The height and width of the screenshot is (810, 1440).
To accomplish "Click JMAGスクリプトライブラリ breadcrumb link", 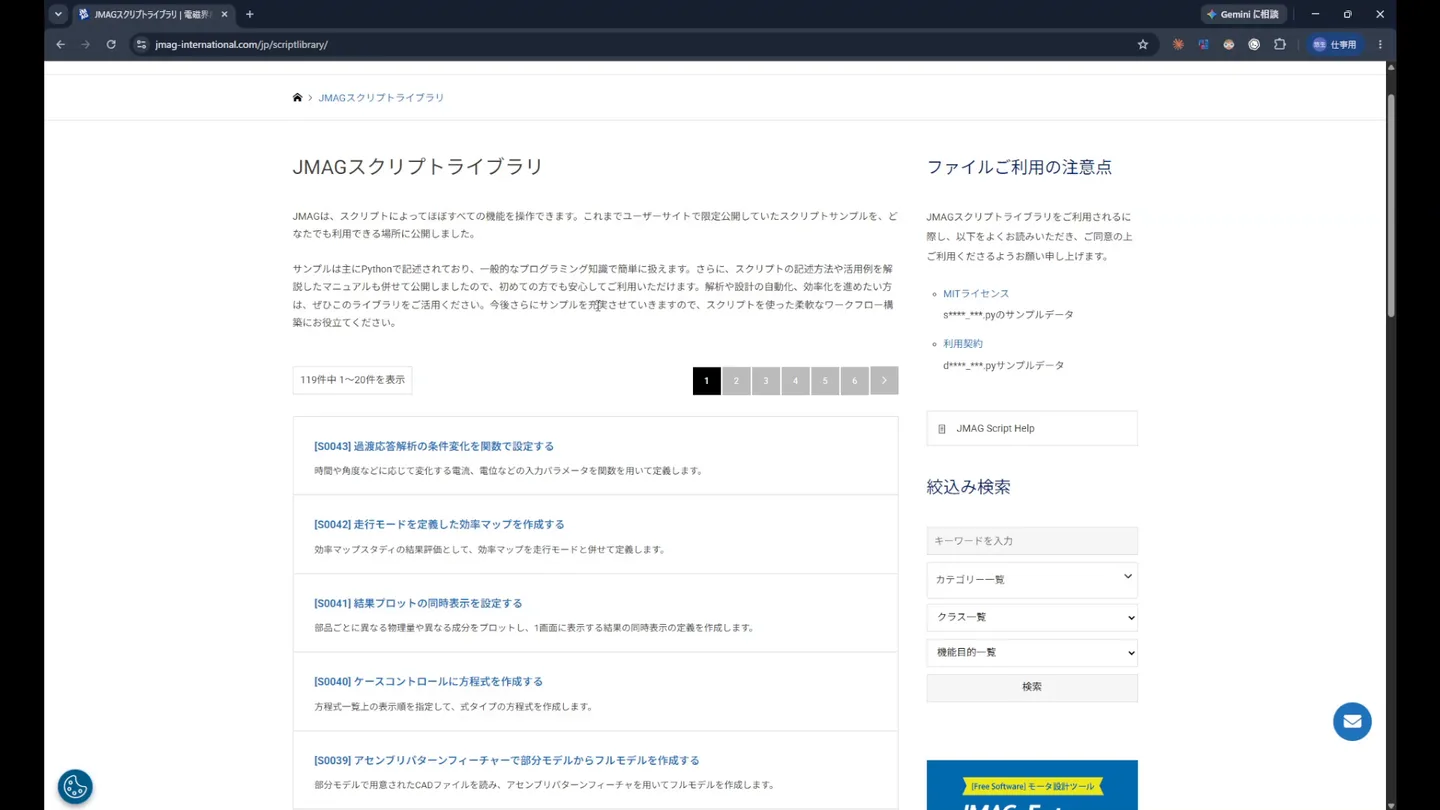I will (x=381, y=98).
